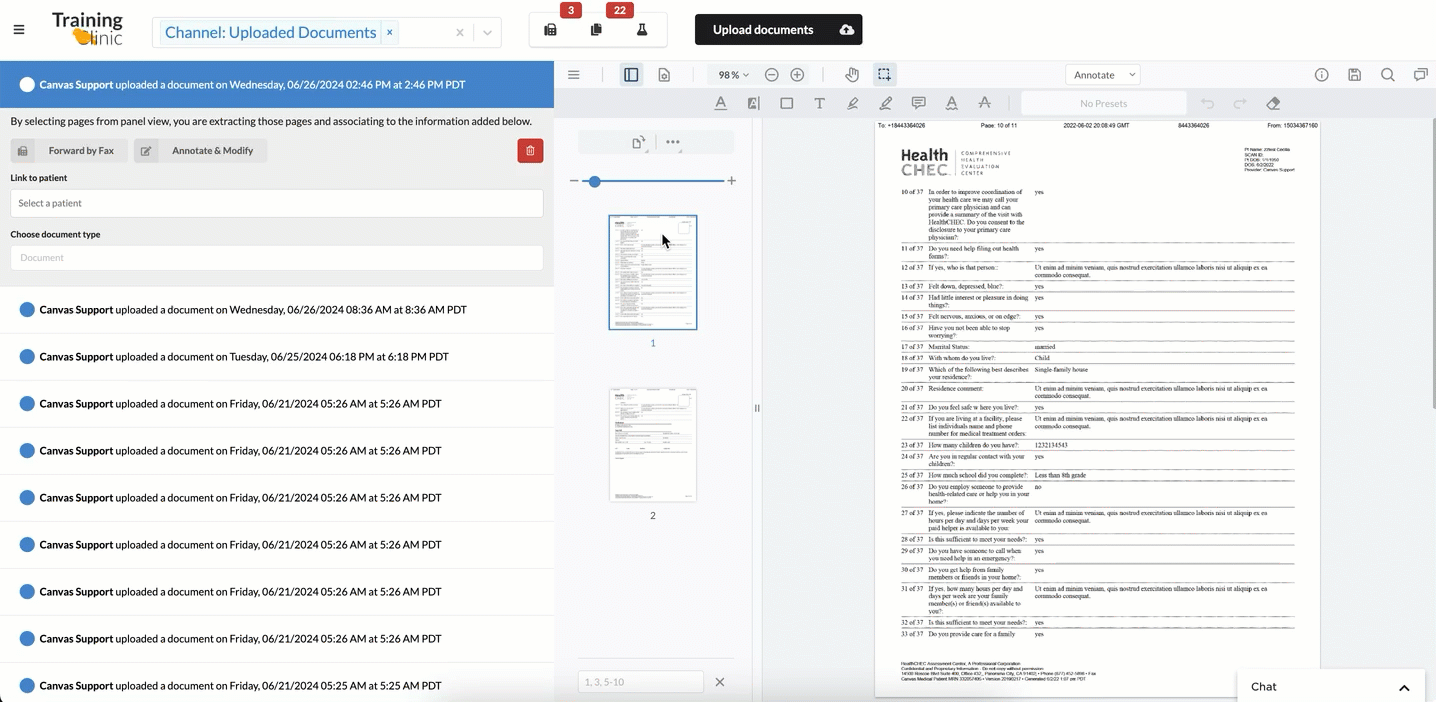Click the Upload documents button
The width and height of the screenshot is (1436, 702).
(x=778, y=29)
